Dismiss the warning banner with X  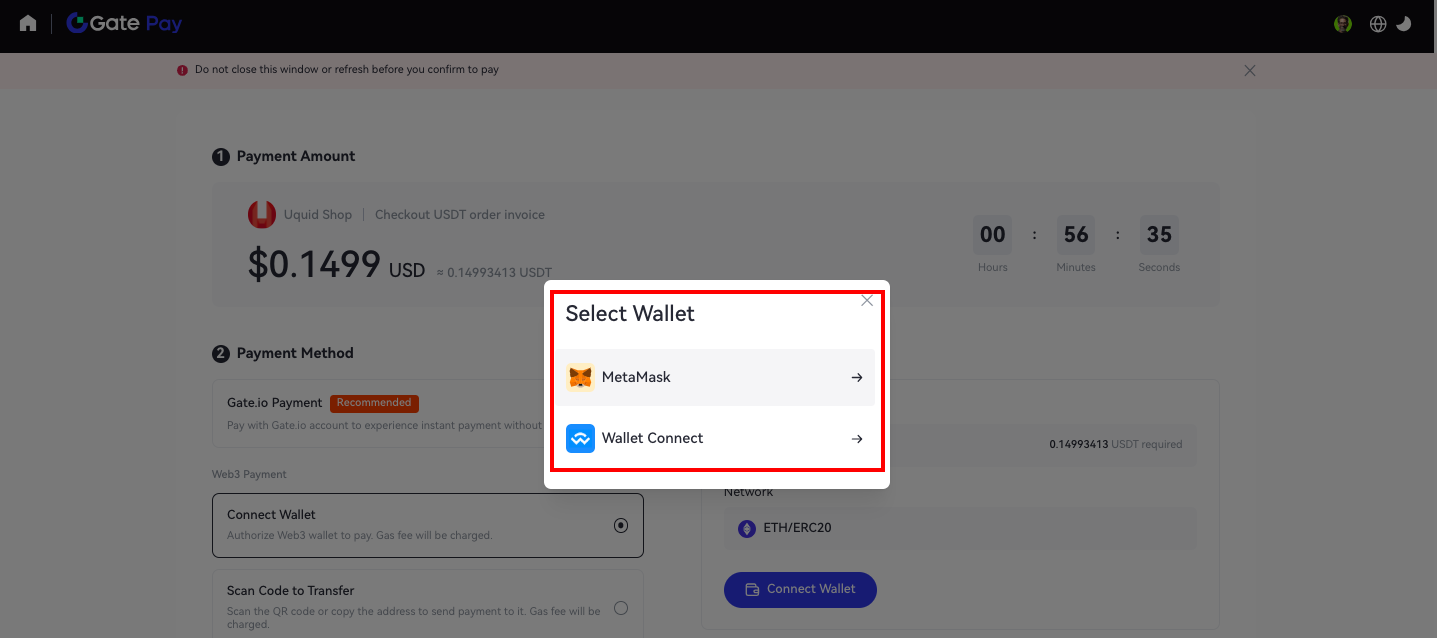[x=1250, y=71]
